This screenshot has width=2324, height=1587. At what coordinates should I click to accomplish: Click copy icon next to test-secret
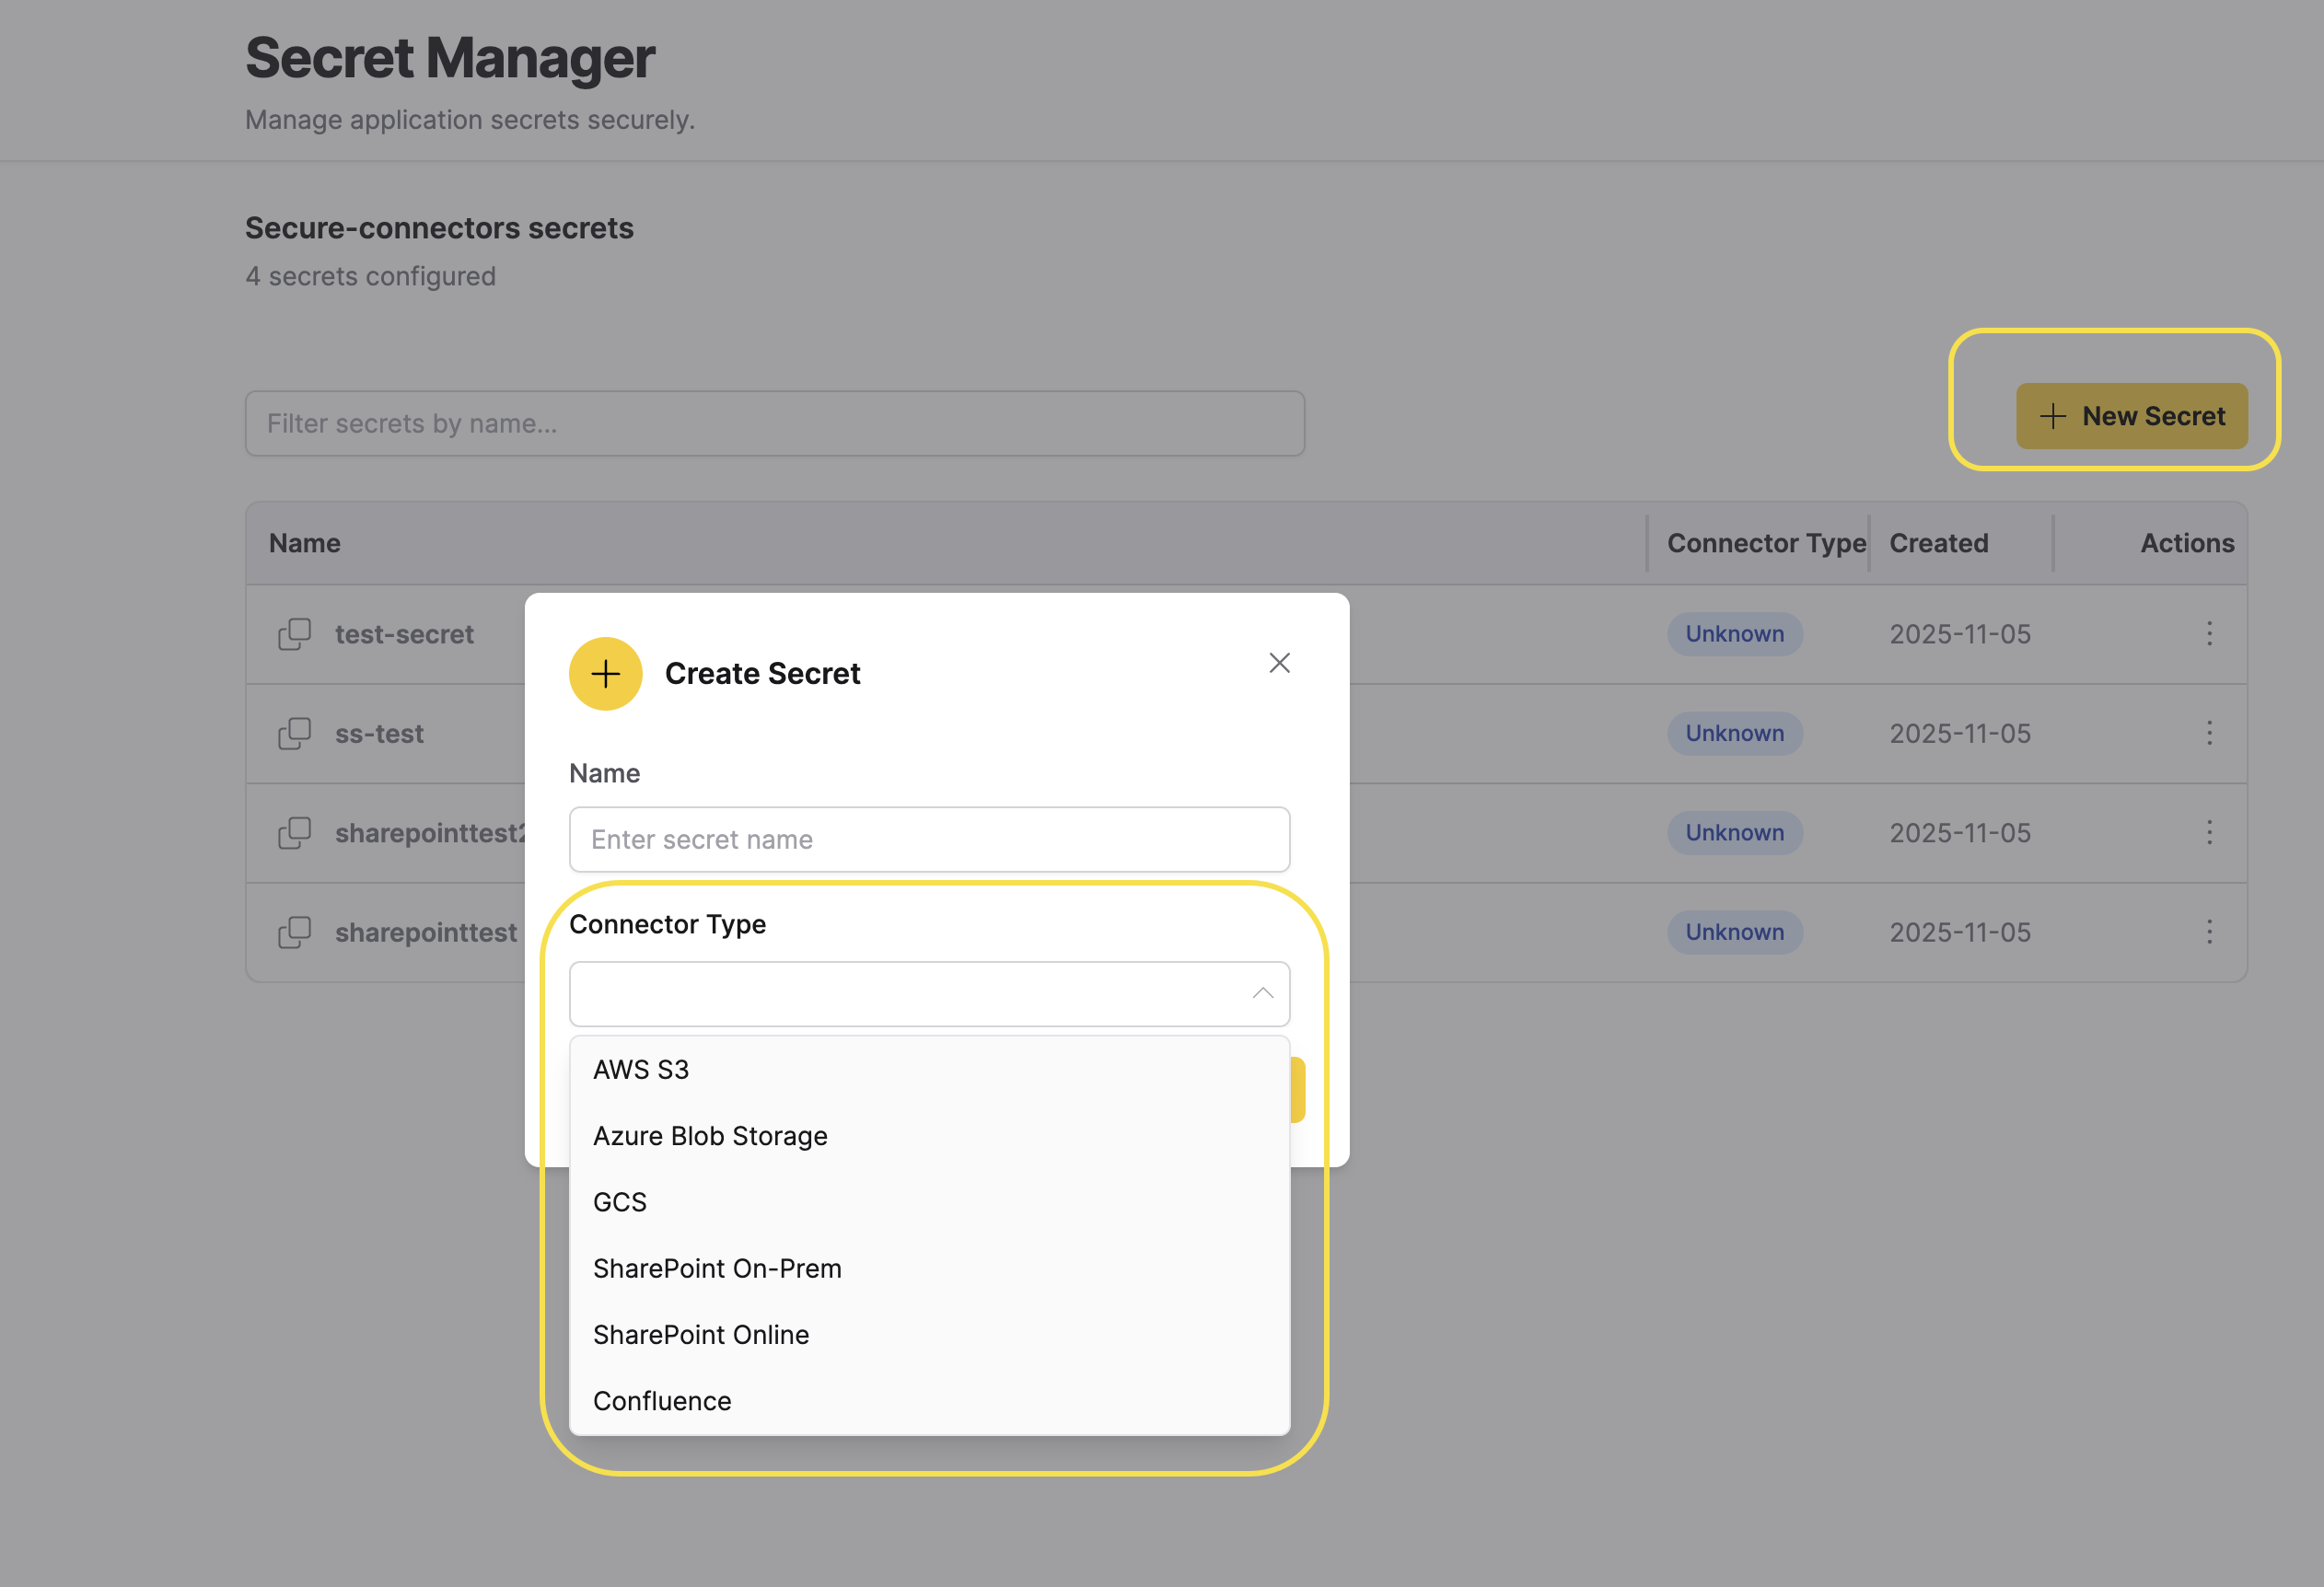coord(294,634)
